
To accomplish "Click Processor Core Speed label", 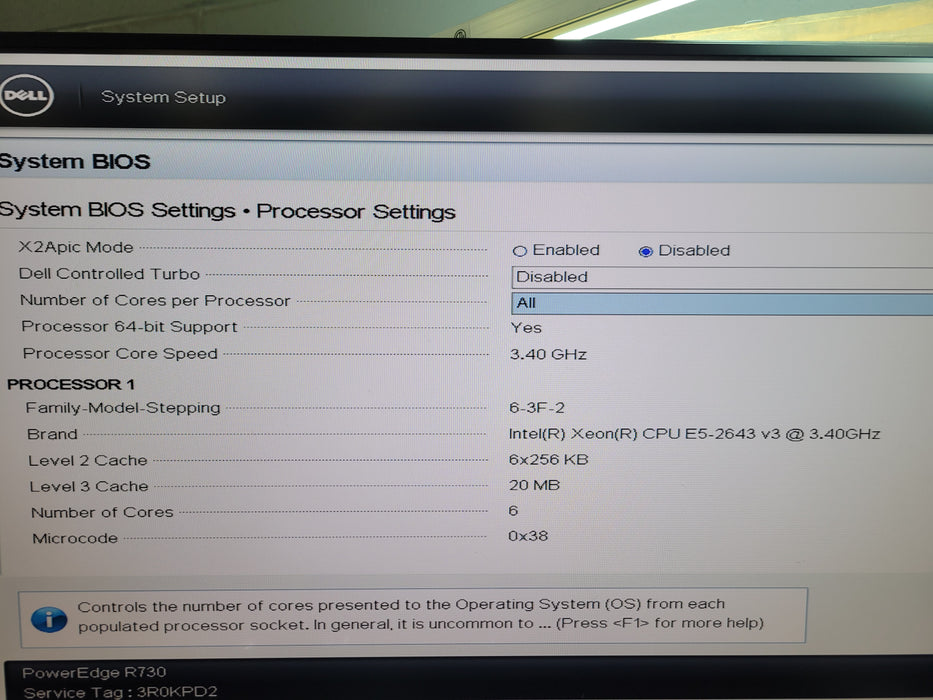I will click(x=120, y=354).
